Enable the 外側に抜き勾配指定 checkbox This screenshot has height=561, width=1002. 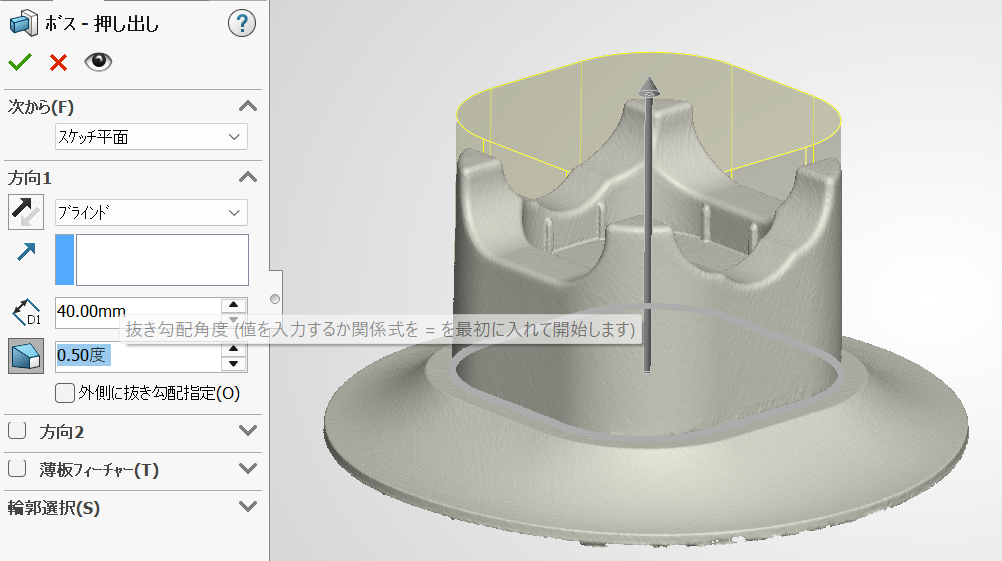click(65, 393)
